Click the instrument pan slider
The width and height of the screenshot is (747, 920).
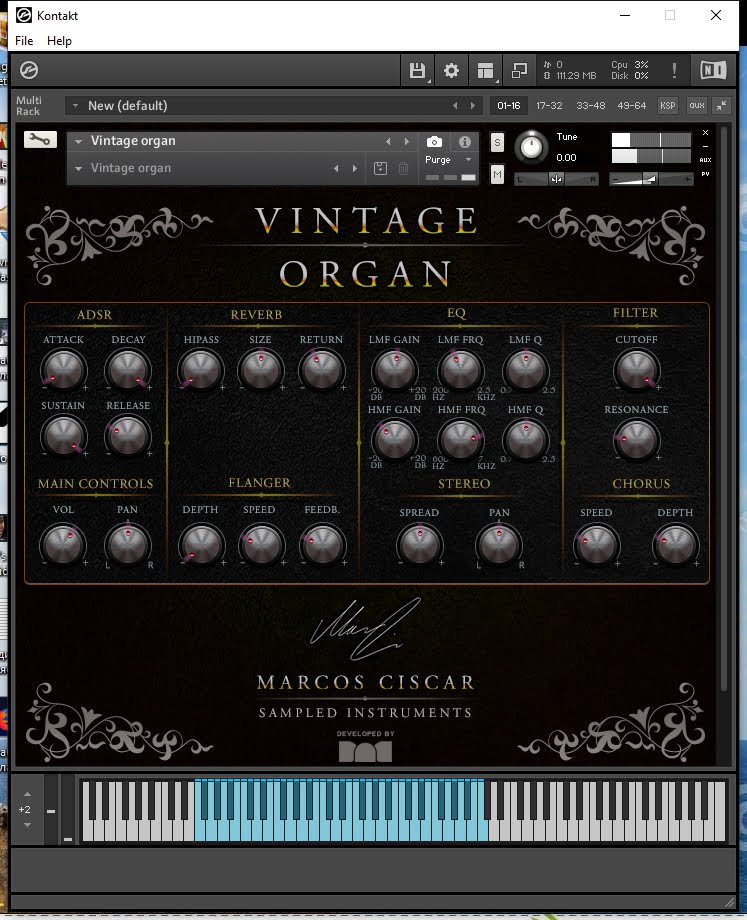click(556, 179)
